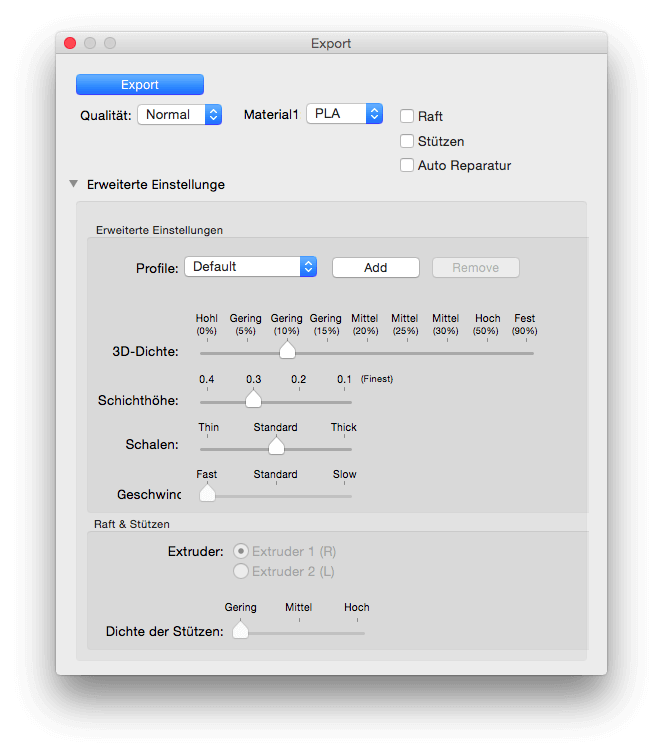Close the Export window with red button
This screenshot has height=755, width=663.
tap(70, 43)
